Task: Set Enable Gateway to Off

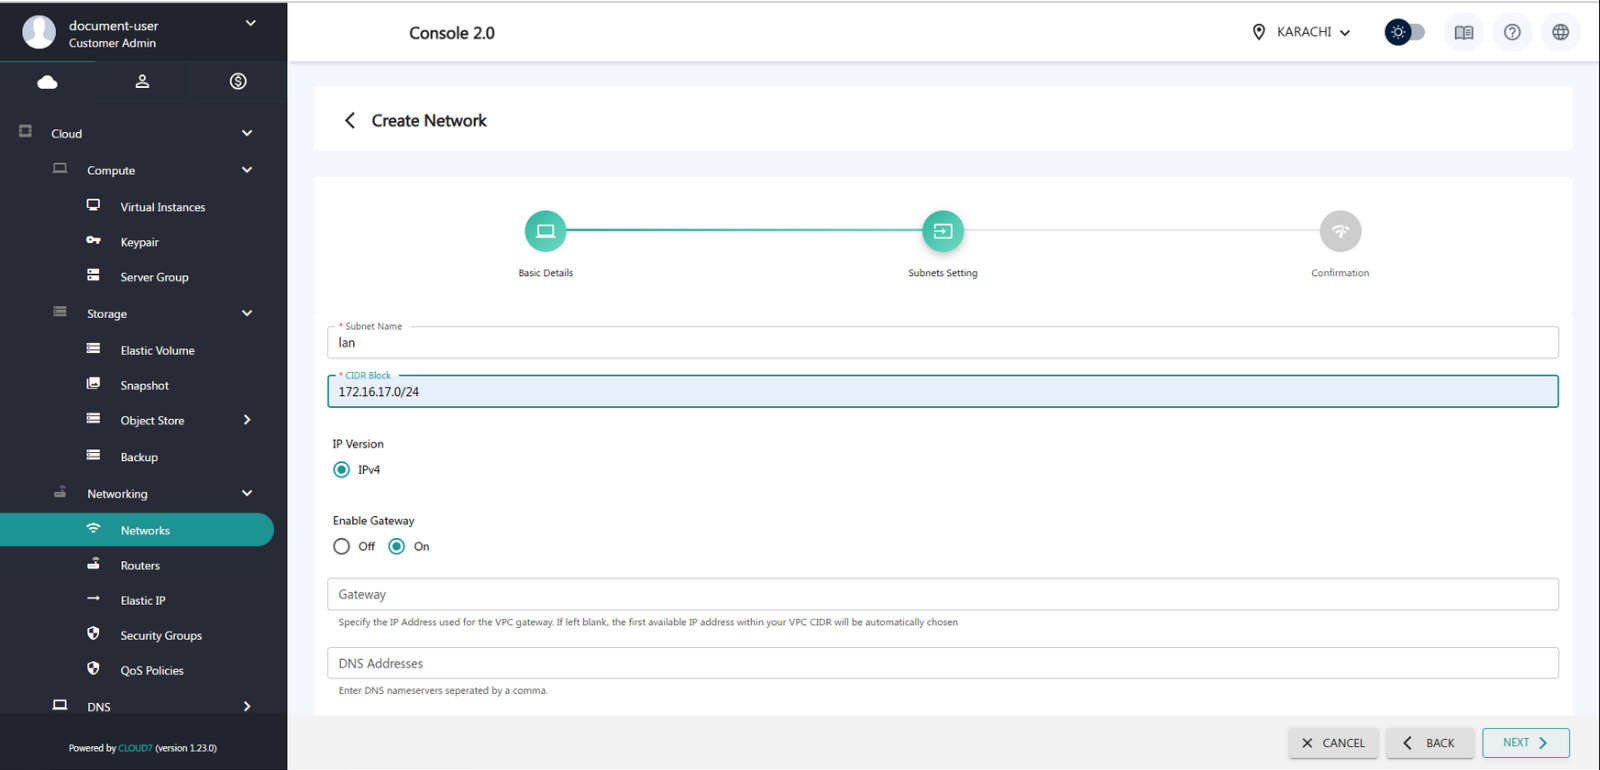Action: pyautogui.click(x=342, y=546)
